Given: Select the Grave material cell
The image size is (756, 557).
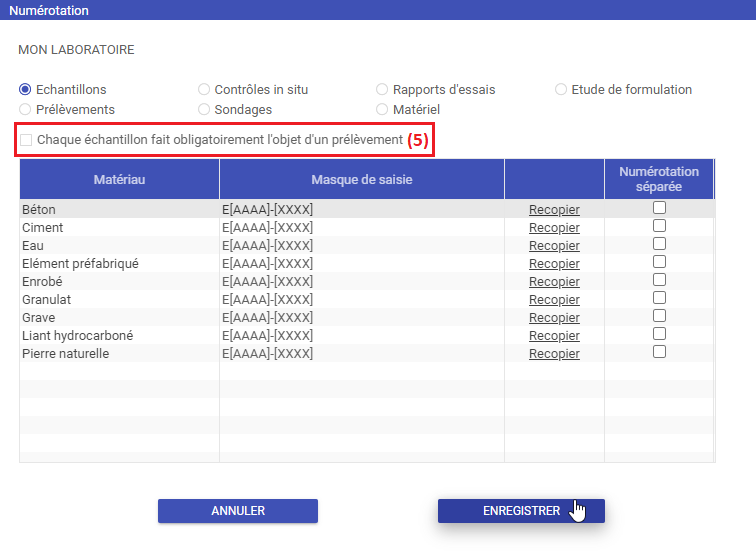Looking at the screenshot, I should coord(119,318).
